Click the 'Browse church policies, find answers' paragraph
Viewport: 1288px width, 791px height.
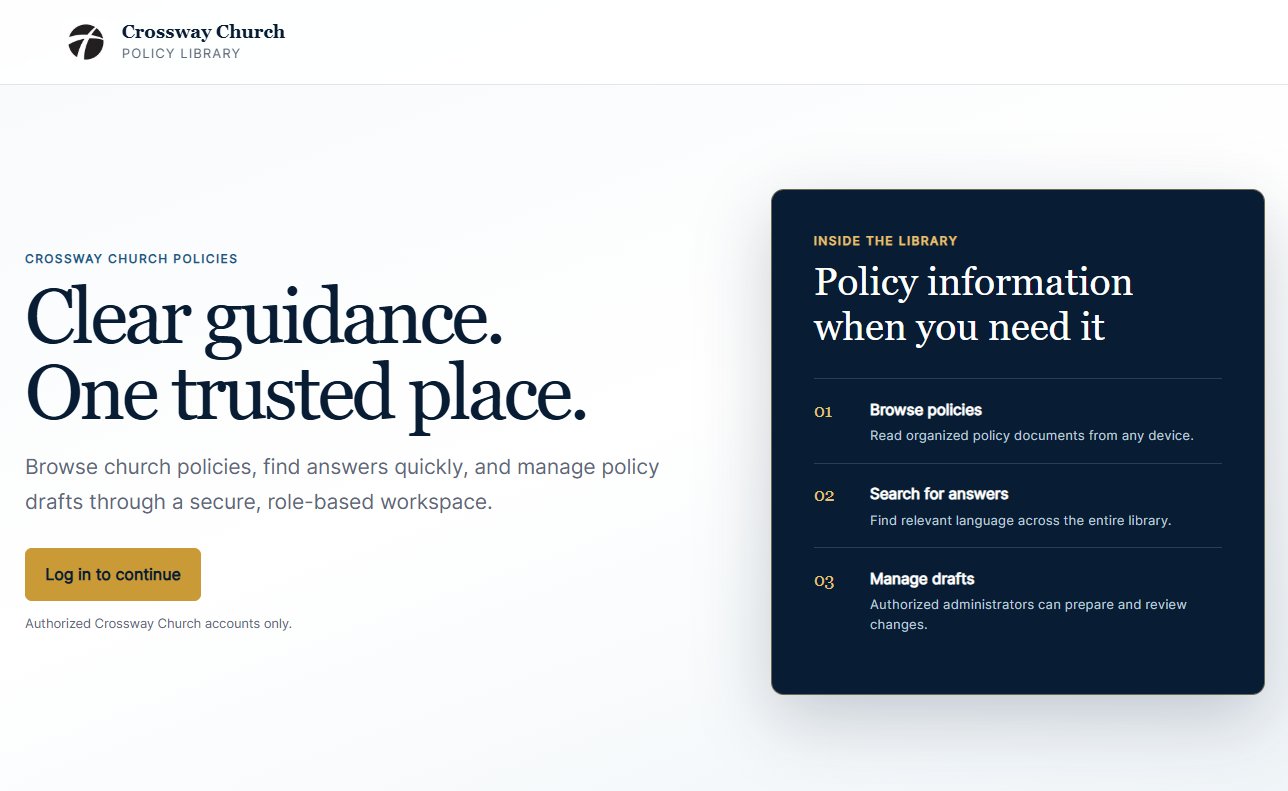342,485
